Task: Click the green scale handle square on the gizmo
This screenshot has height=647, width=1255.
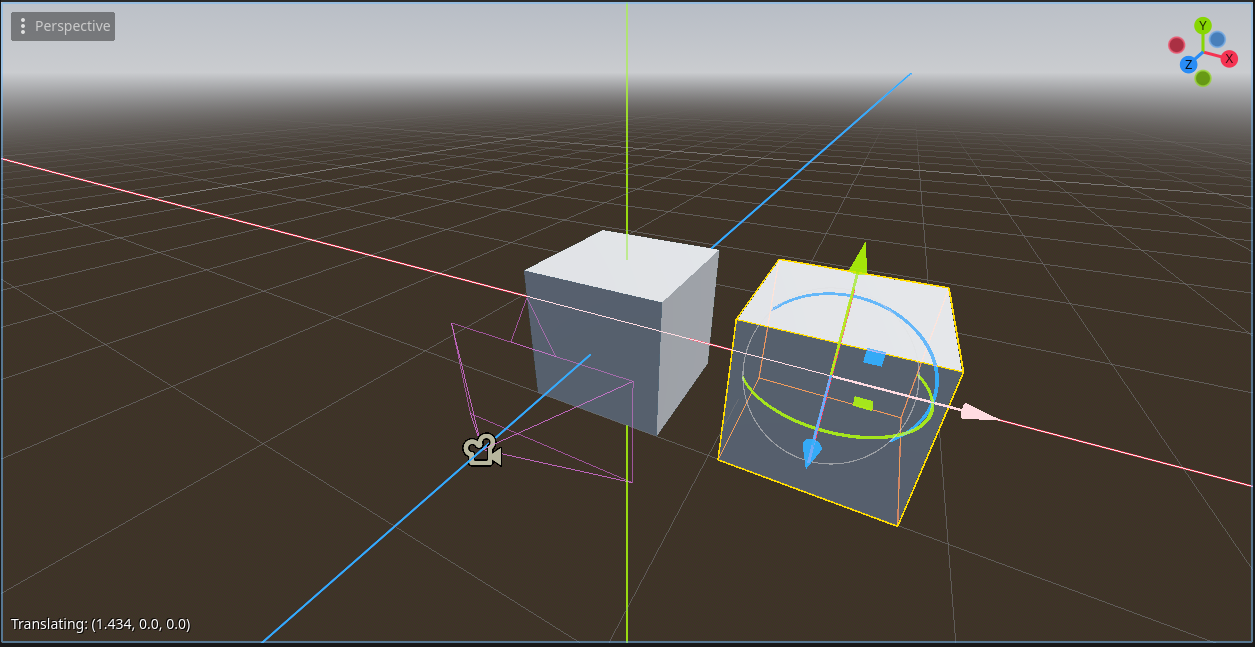Action: [x=861, y=401]
